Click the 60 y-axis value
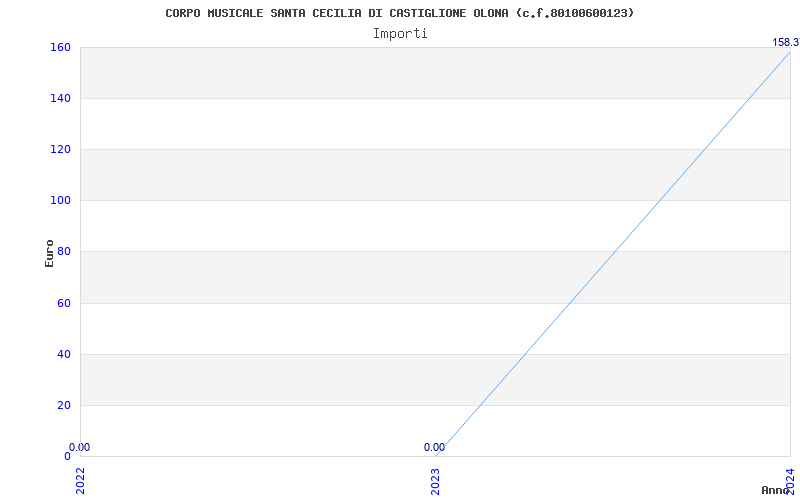 click(63, 304)
